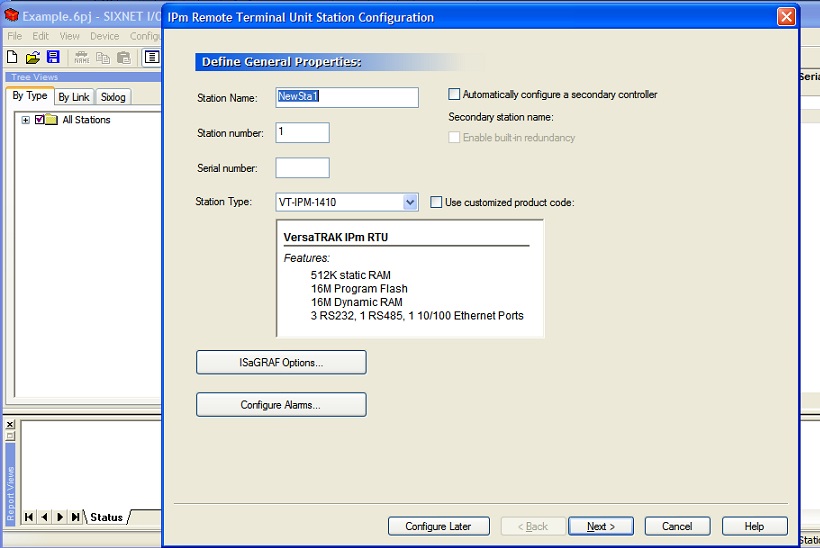Close the Report Views pane
820x548 pixels.
click(x=10, y=424)
